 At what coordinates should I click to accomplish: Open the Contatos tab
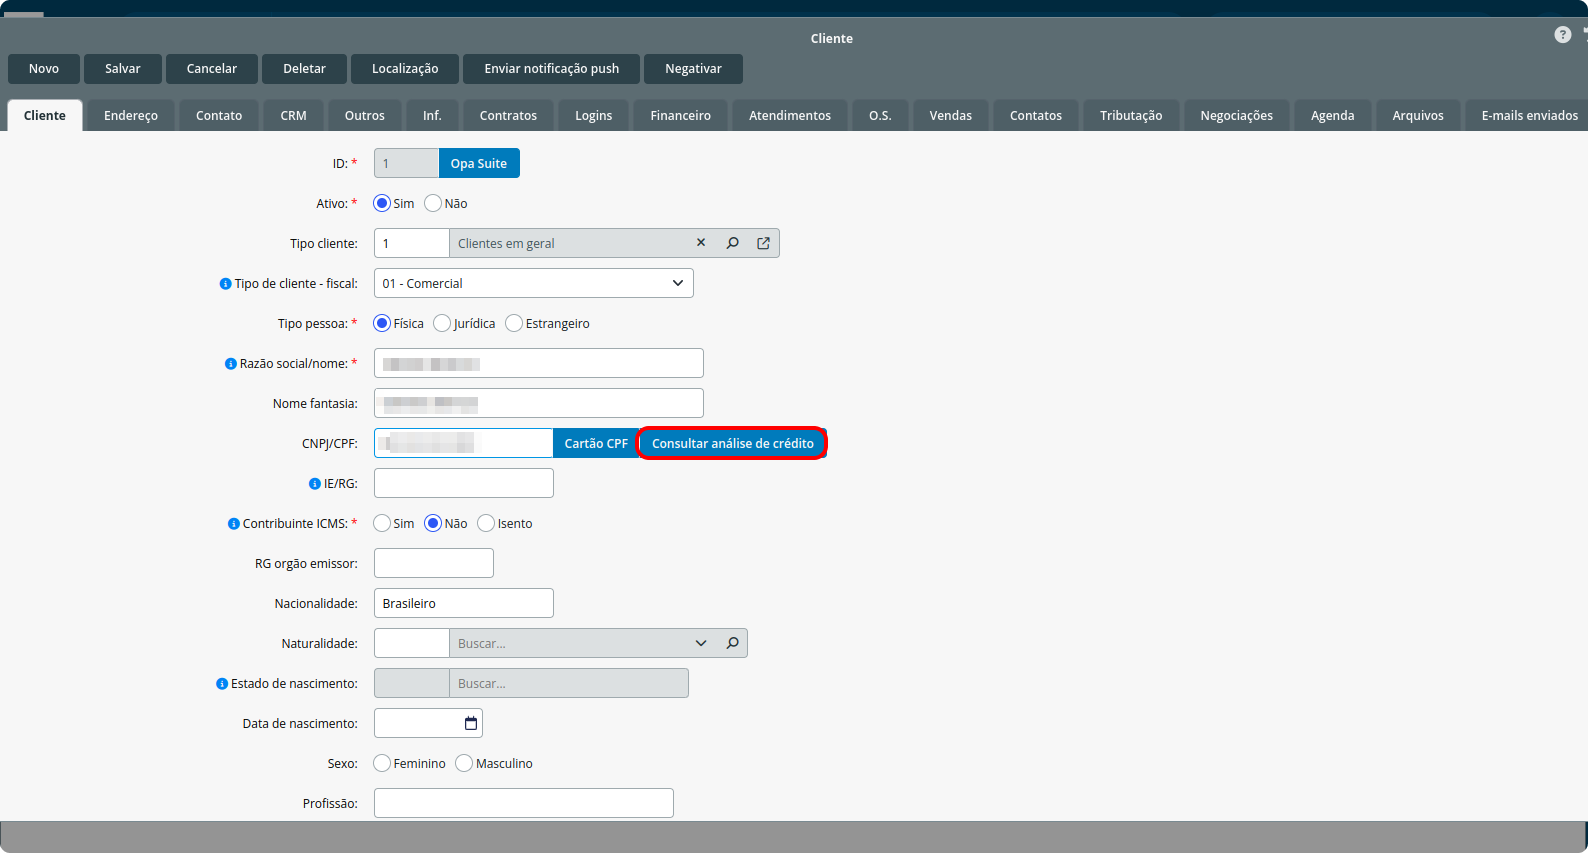tap(1036, 115)
